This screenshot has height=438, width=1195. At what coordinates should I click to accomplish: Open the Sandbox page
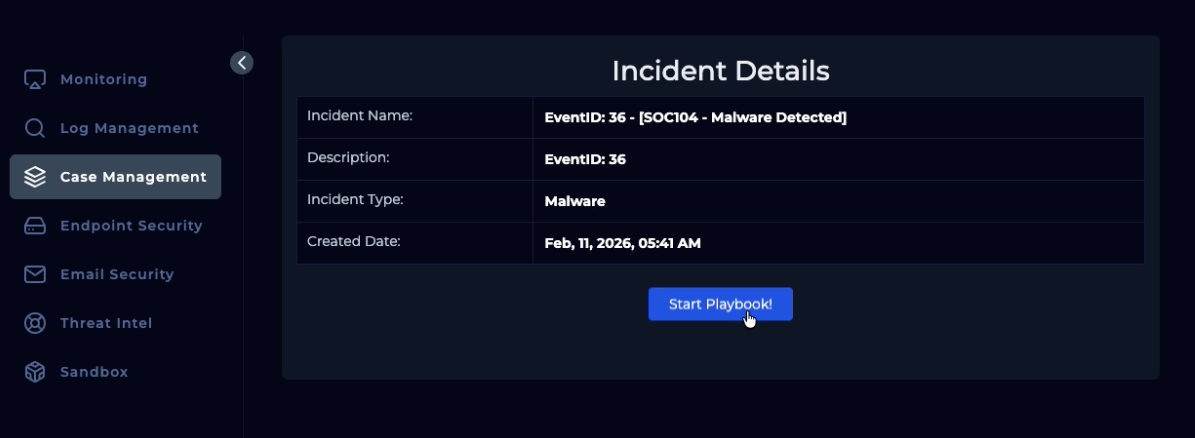pyautogui.click(x=94, y=372)
